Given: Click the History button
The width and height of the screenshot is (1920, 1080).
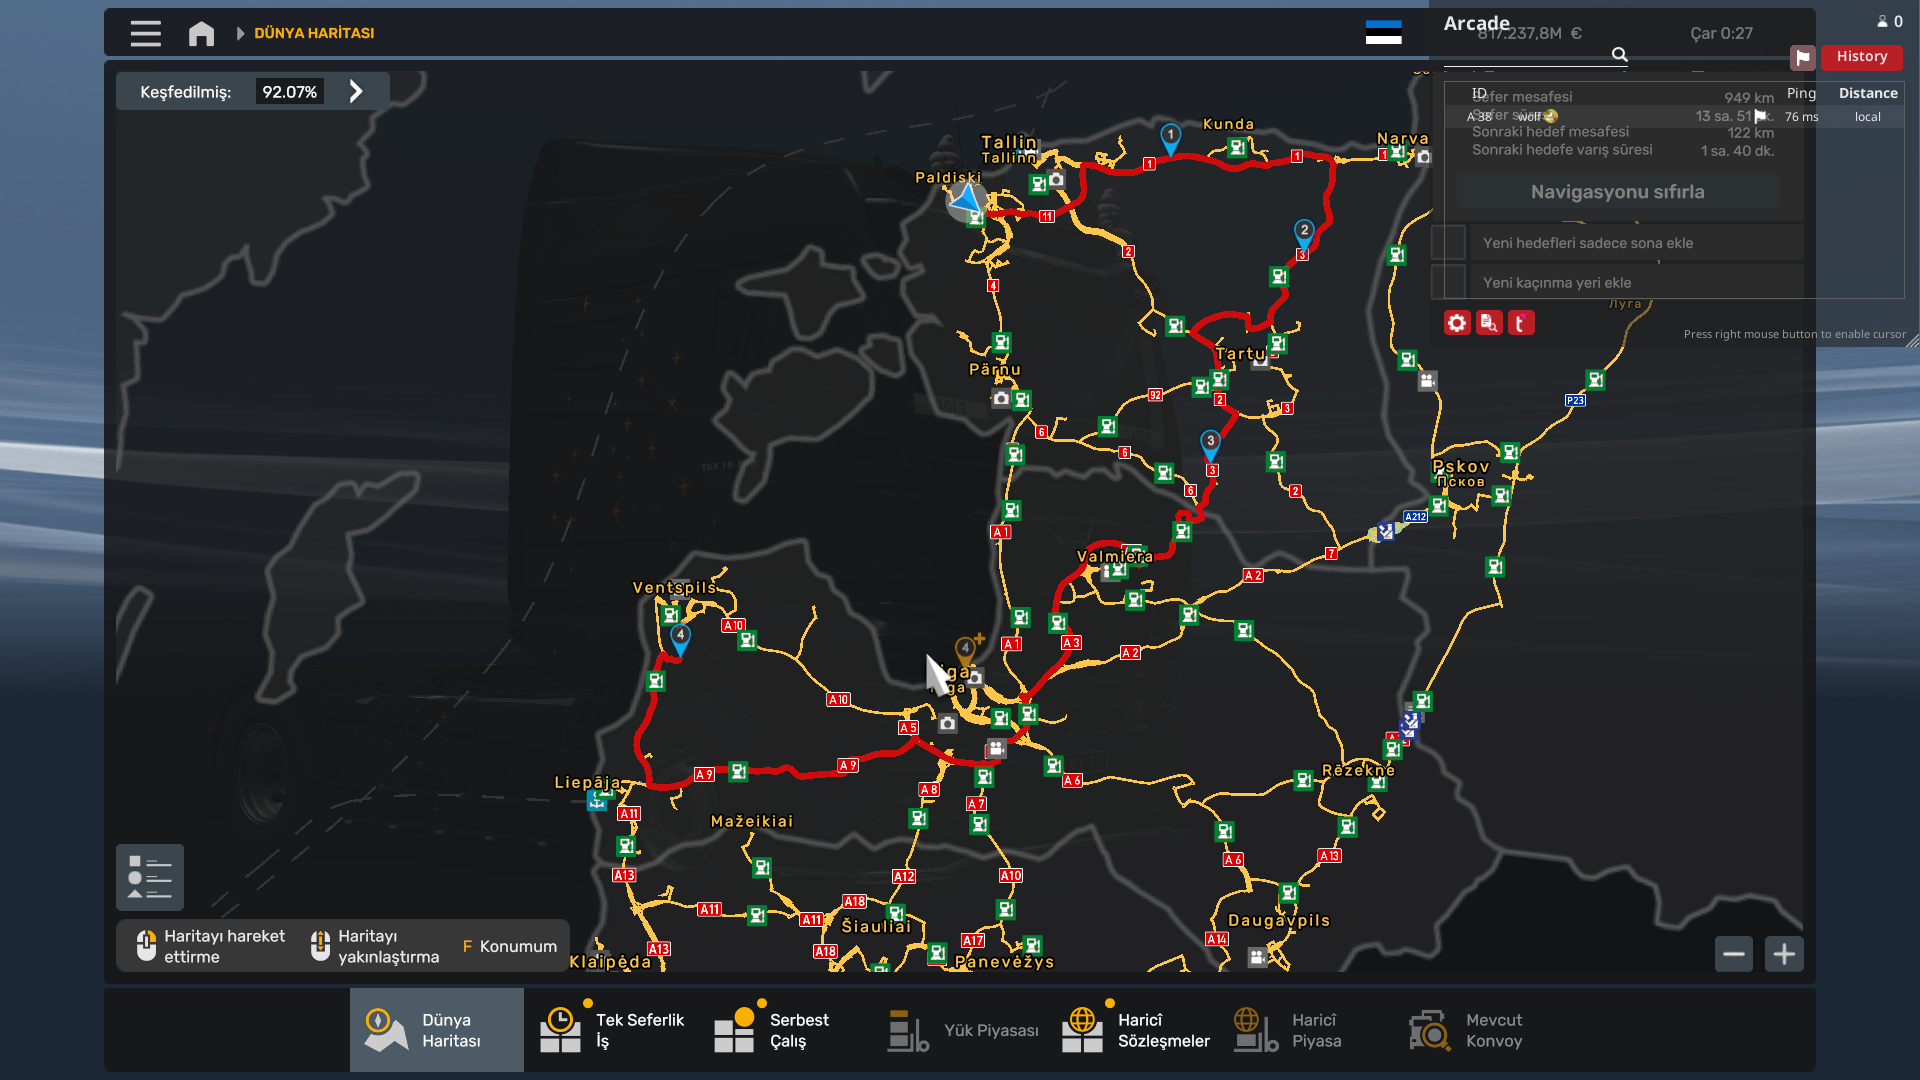Looking at the screenshot, I should (1862, 57).
